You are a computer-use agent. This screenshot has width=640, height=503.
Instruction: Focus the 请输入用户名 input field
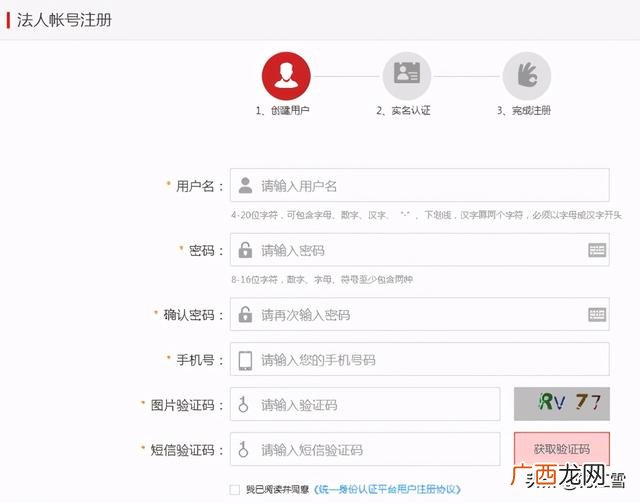click(420, 185)
